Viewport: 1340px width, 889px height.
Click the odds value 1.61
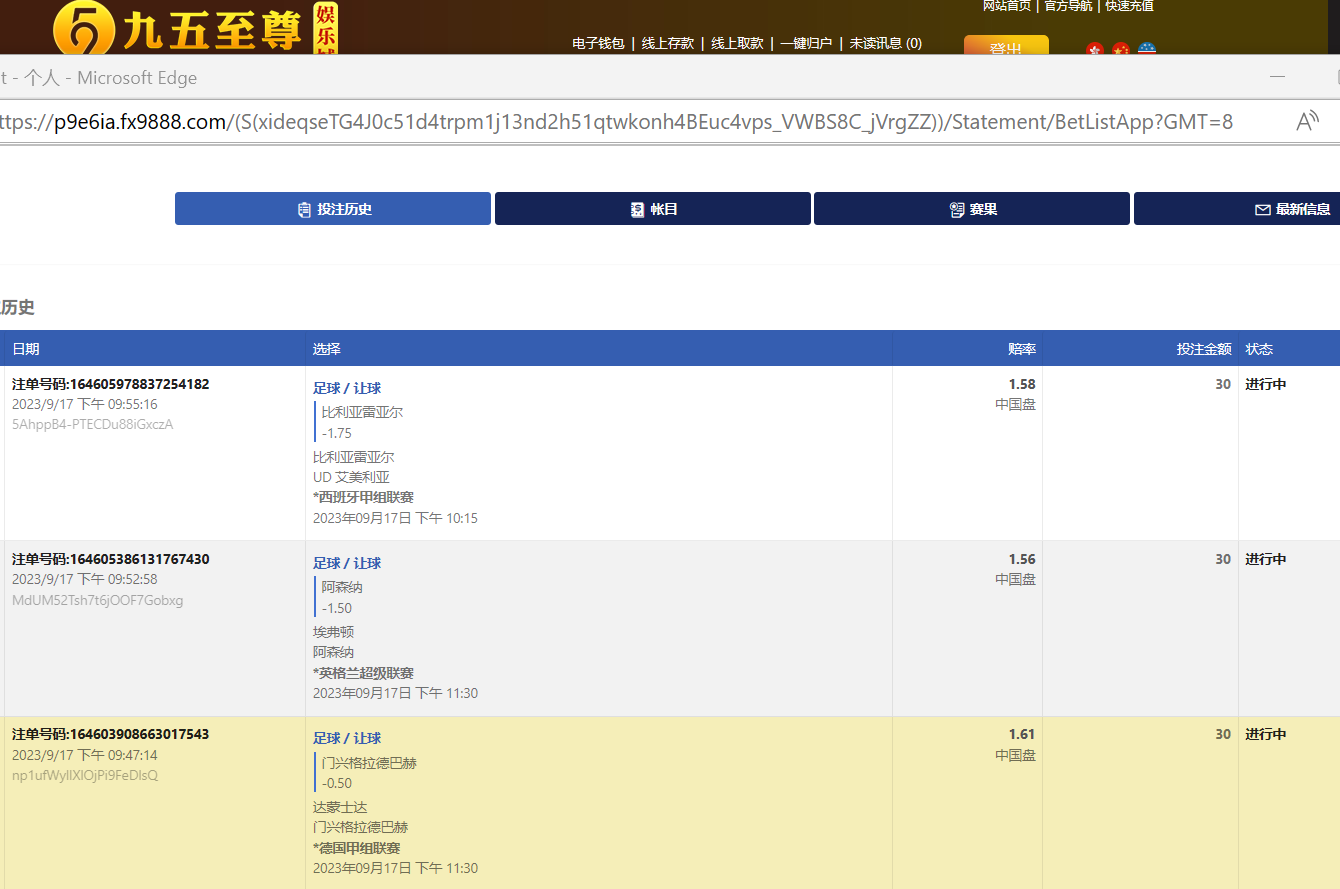1022,734
